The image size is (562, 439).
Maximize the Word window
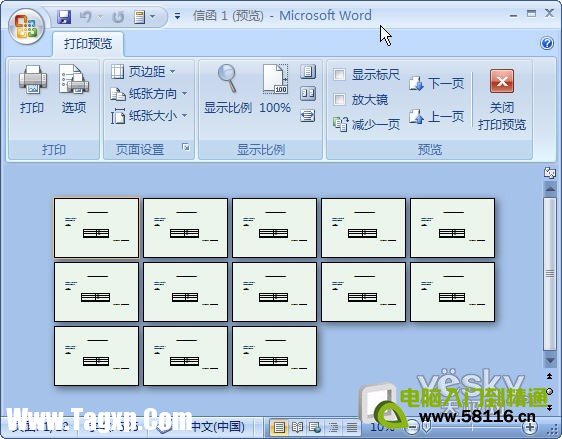click(x=532, y=14)
